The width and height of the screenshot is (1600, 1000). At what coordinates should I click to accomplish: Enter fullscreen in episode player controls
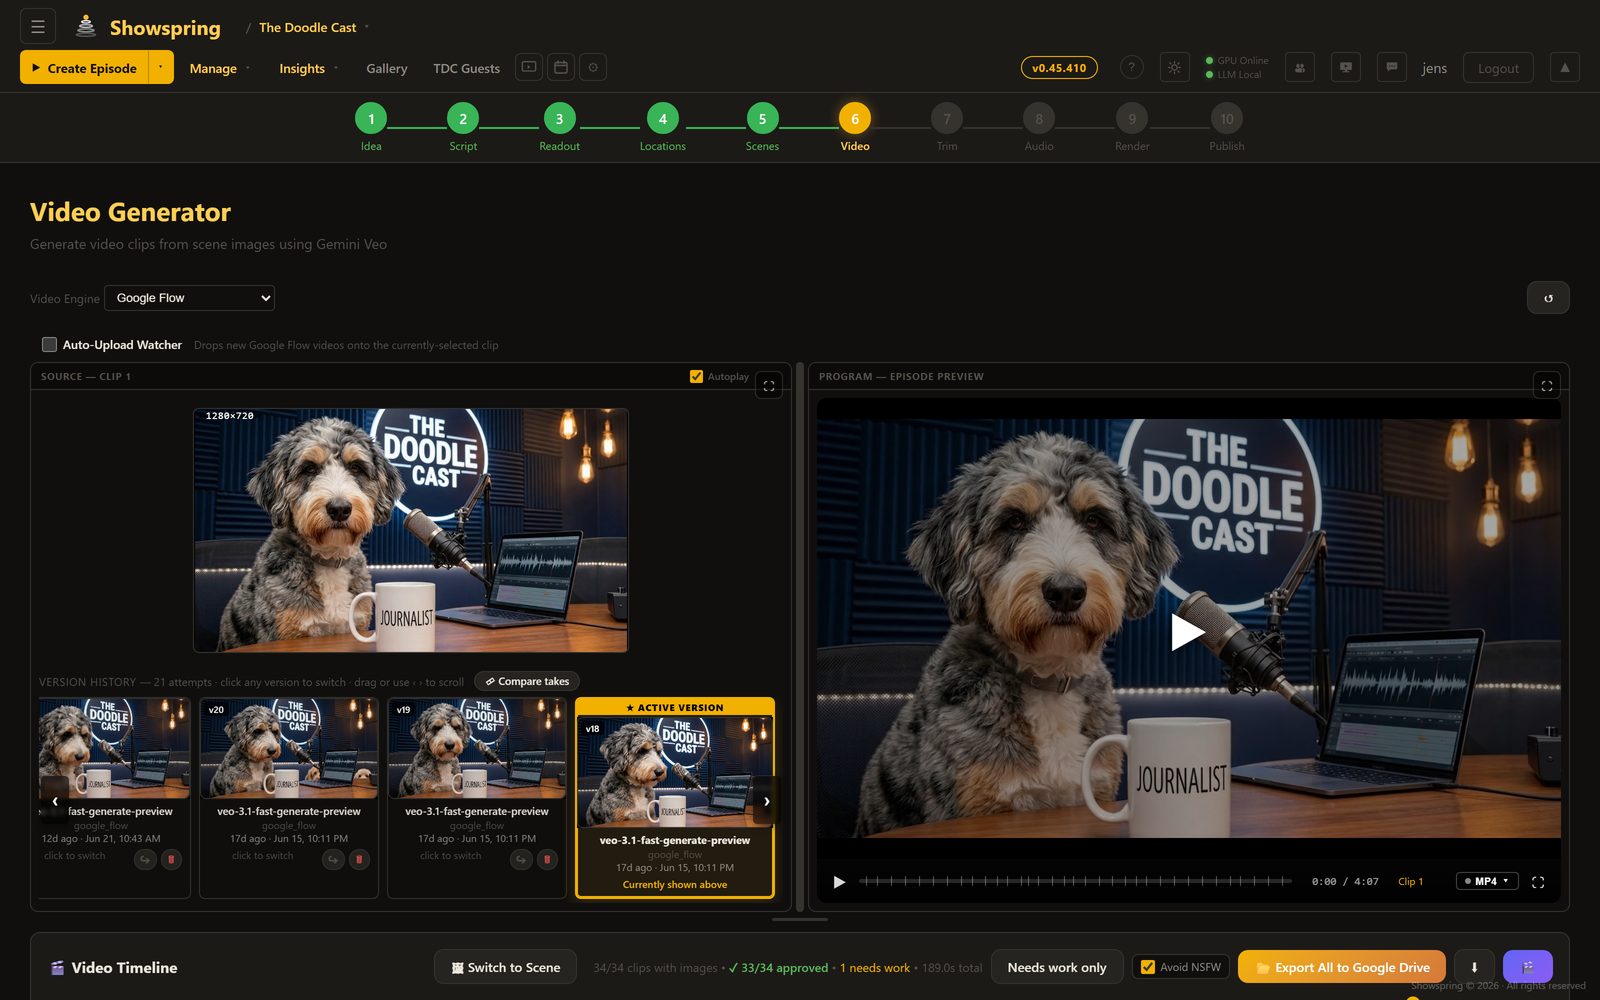pos(1538,882)
